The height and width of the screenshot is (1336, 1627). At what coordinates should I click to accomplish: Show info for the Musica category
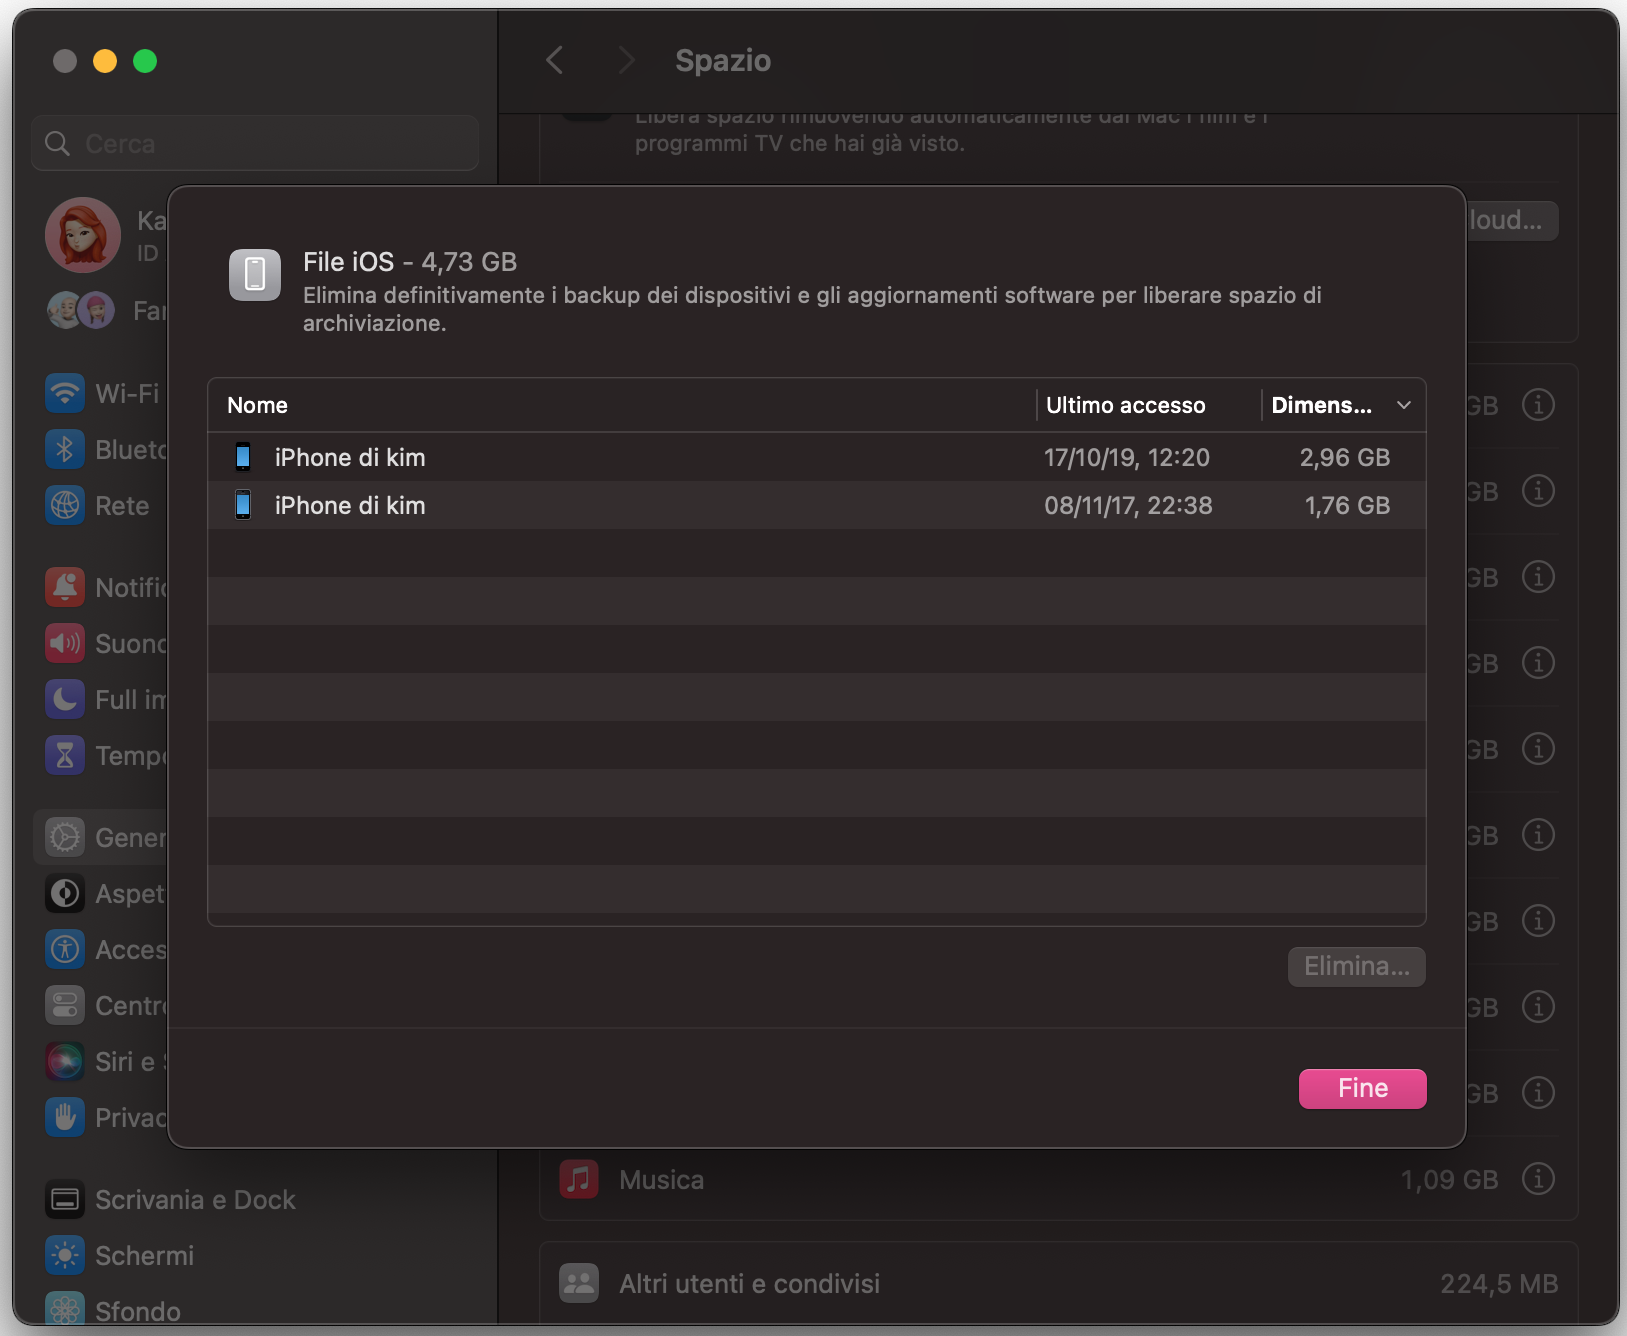(x=1537, y=1179)
